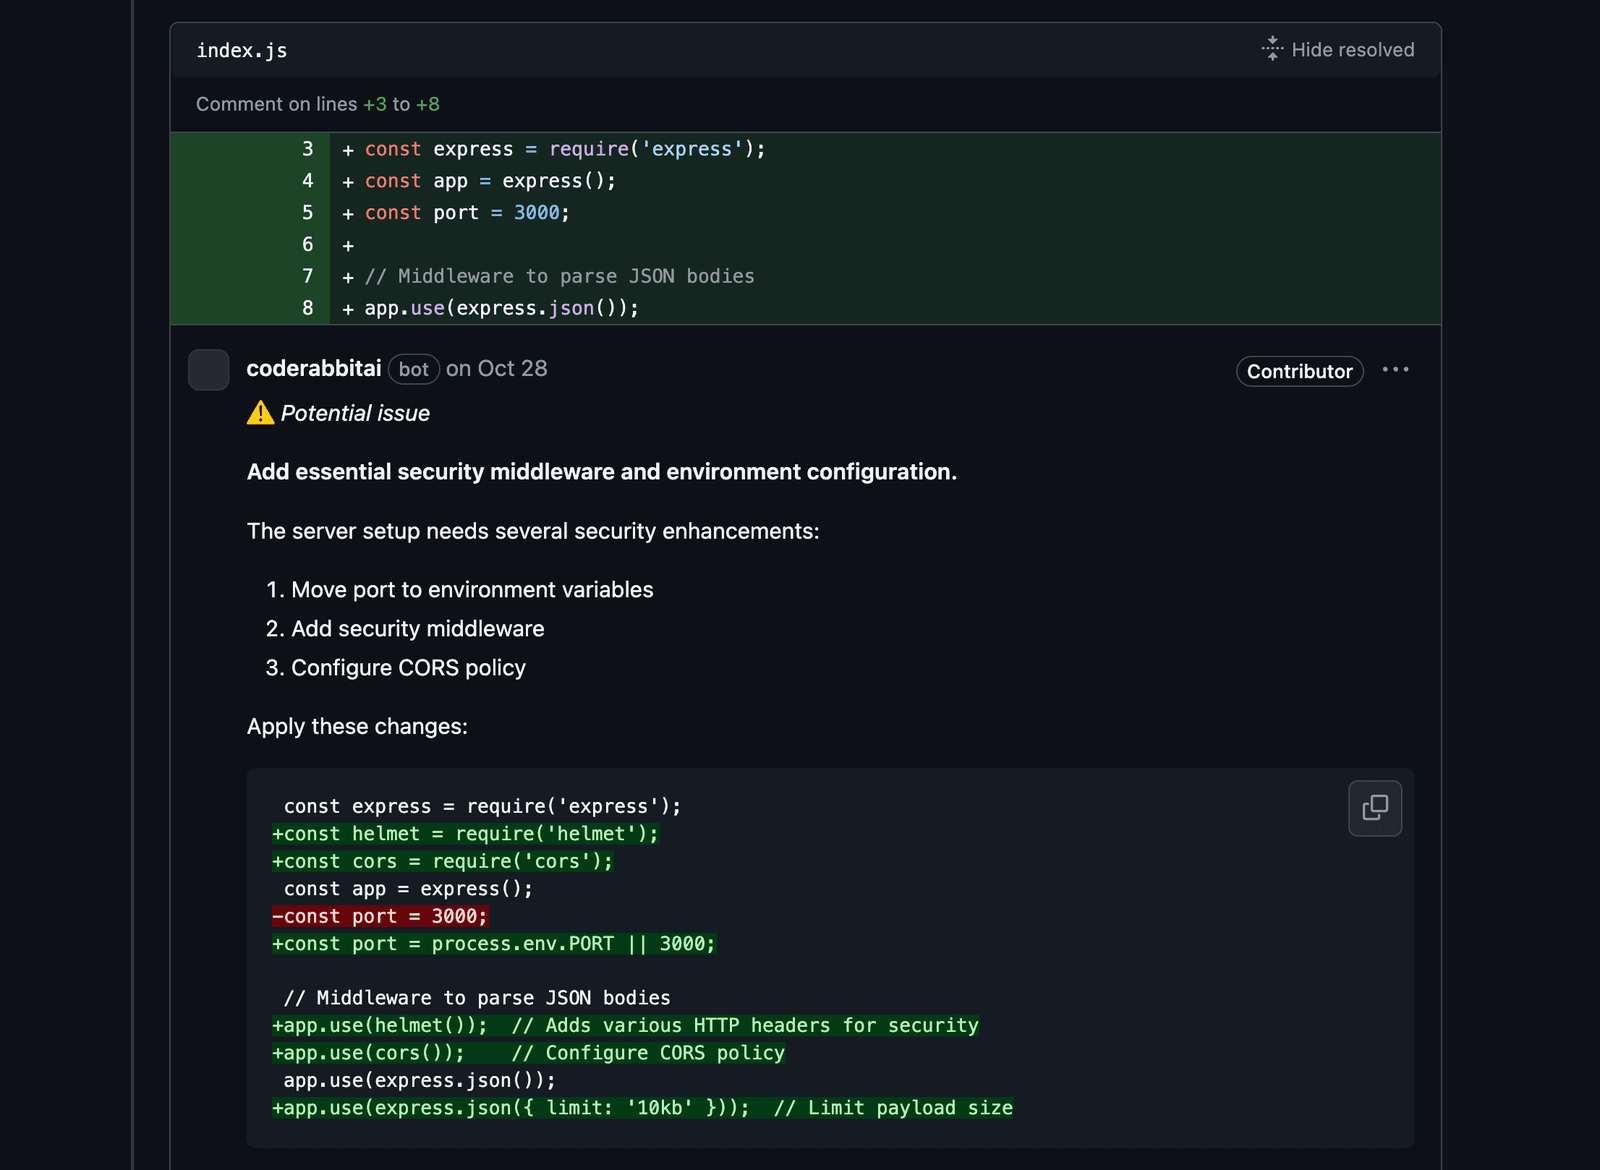The height and width of the screenshot is (1170, 1600).
Task: Click the Potential issue heading
Action: click(x=355, y=413)
